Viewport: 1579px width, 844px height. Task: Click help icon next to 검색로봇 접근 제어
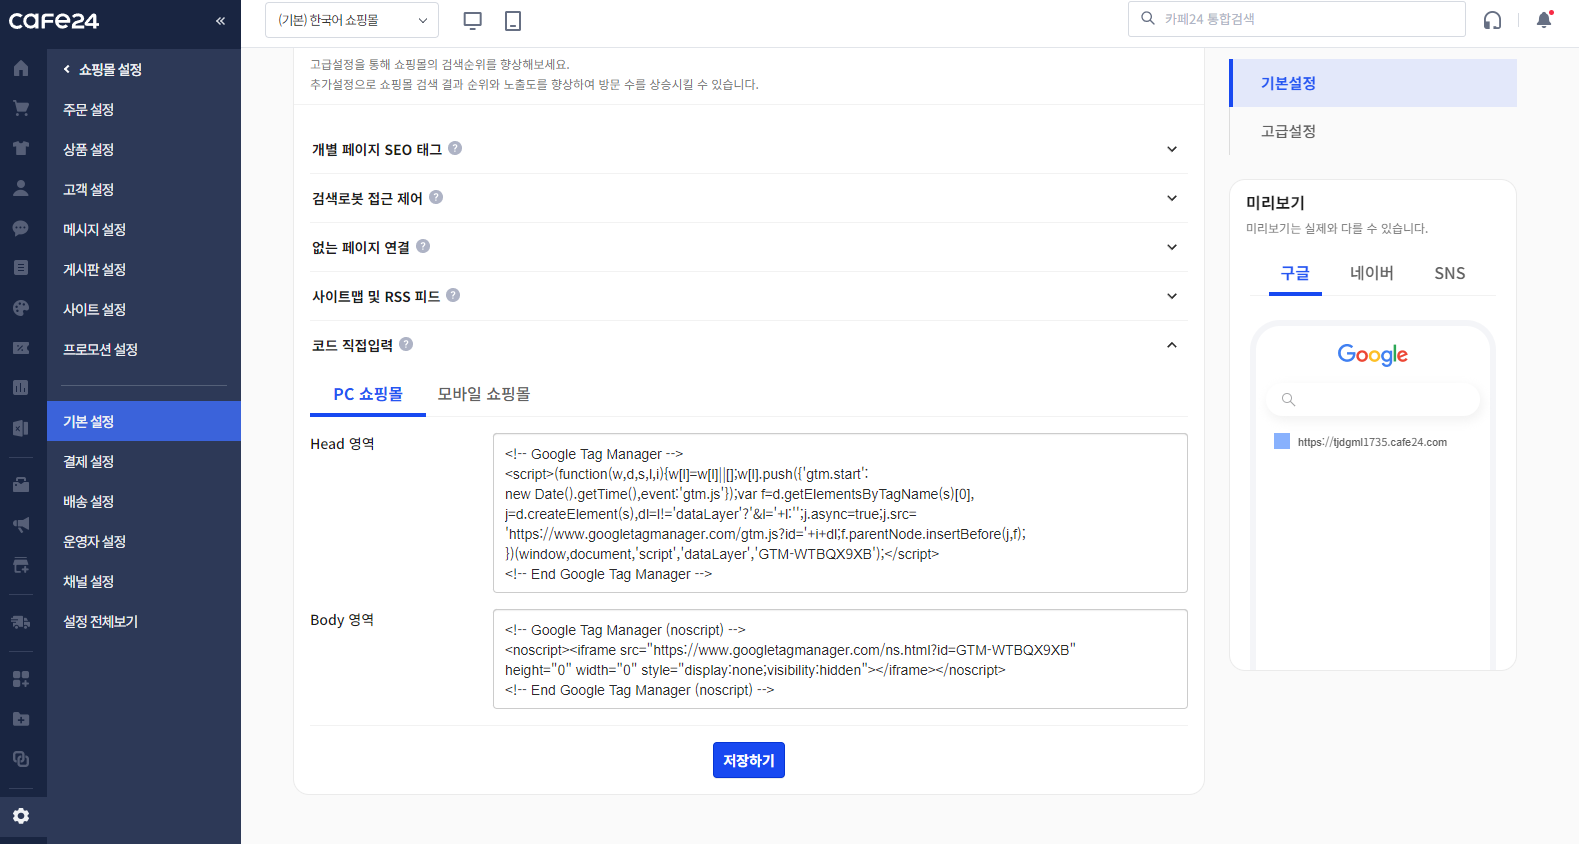click(x=436, y=197)
